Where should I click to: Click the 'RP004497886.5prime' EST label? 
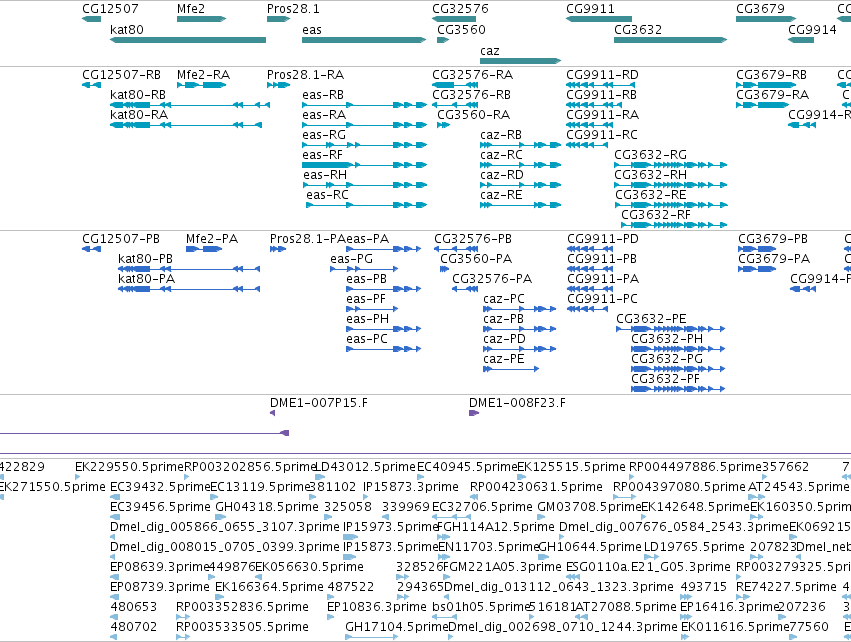pos(695,467)
